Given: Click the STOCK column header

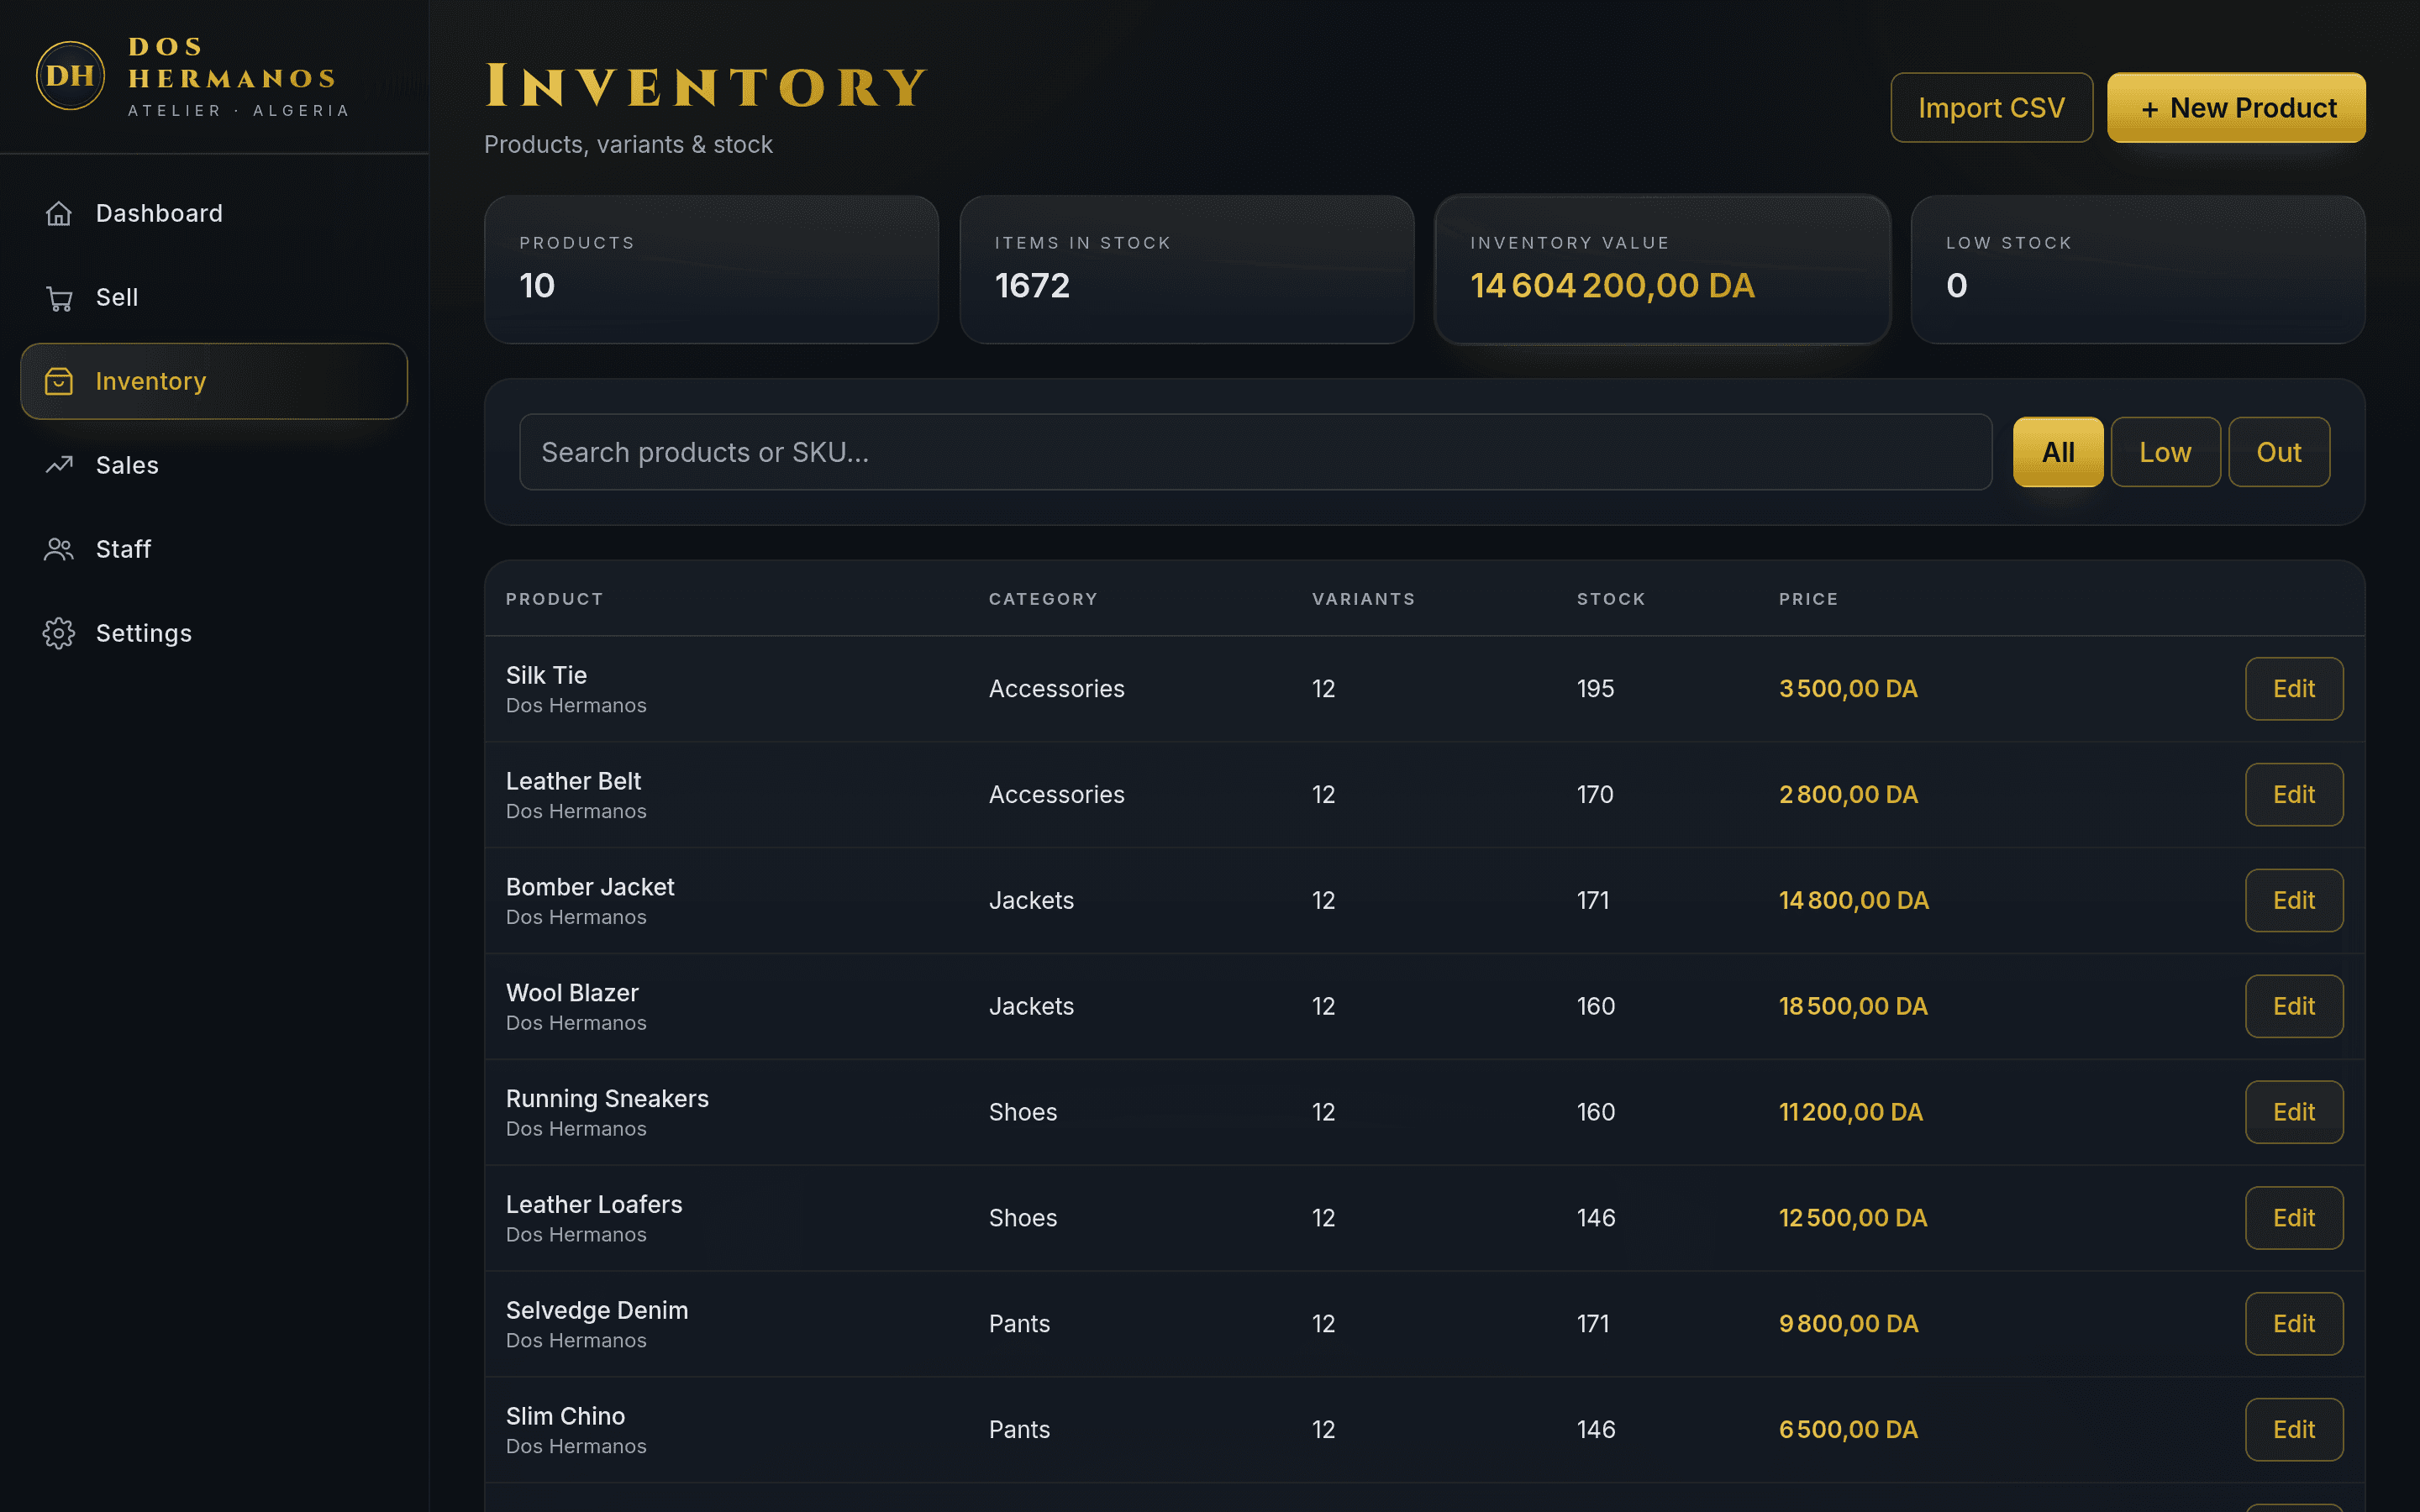Looking at the screenshot, I should (1611, 599).
